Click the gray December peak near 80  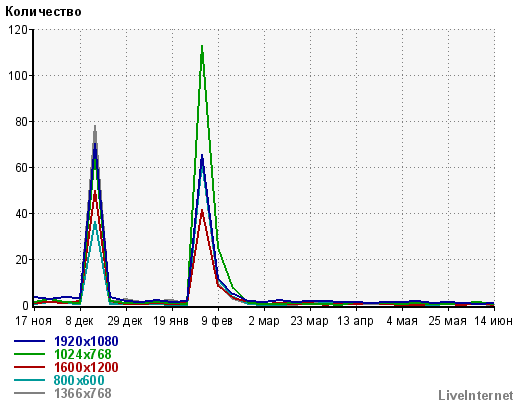pos(95,128)
